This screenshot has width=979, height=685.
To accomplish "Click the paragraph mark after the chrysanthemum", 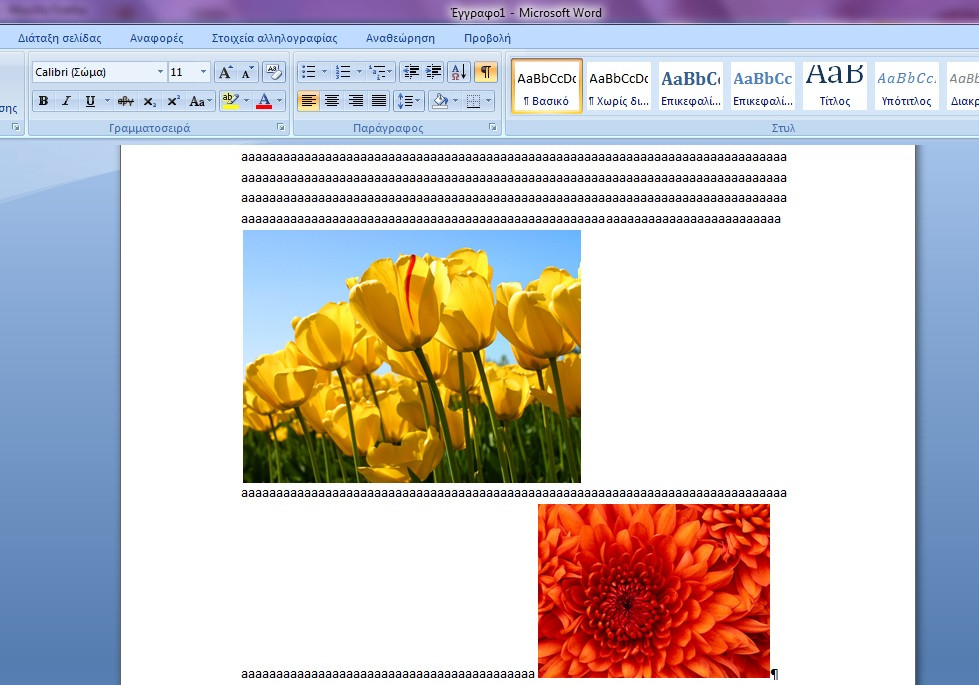I will point(775,674).
